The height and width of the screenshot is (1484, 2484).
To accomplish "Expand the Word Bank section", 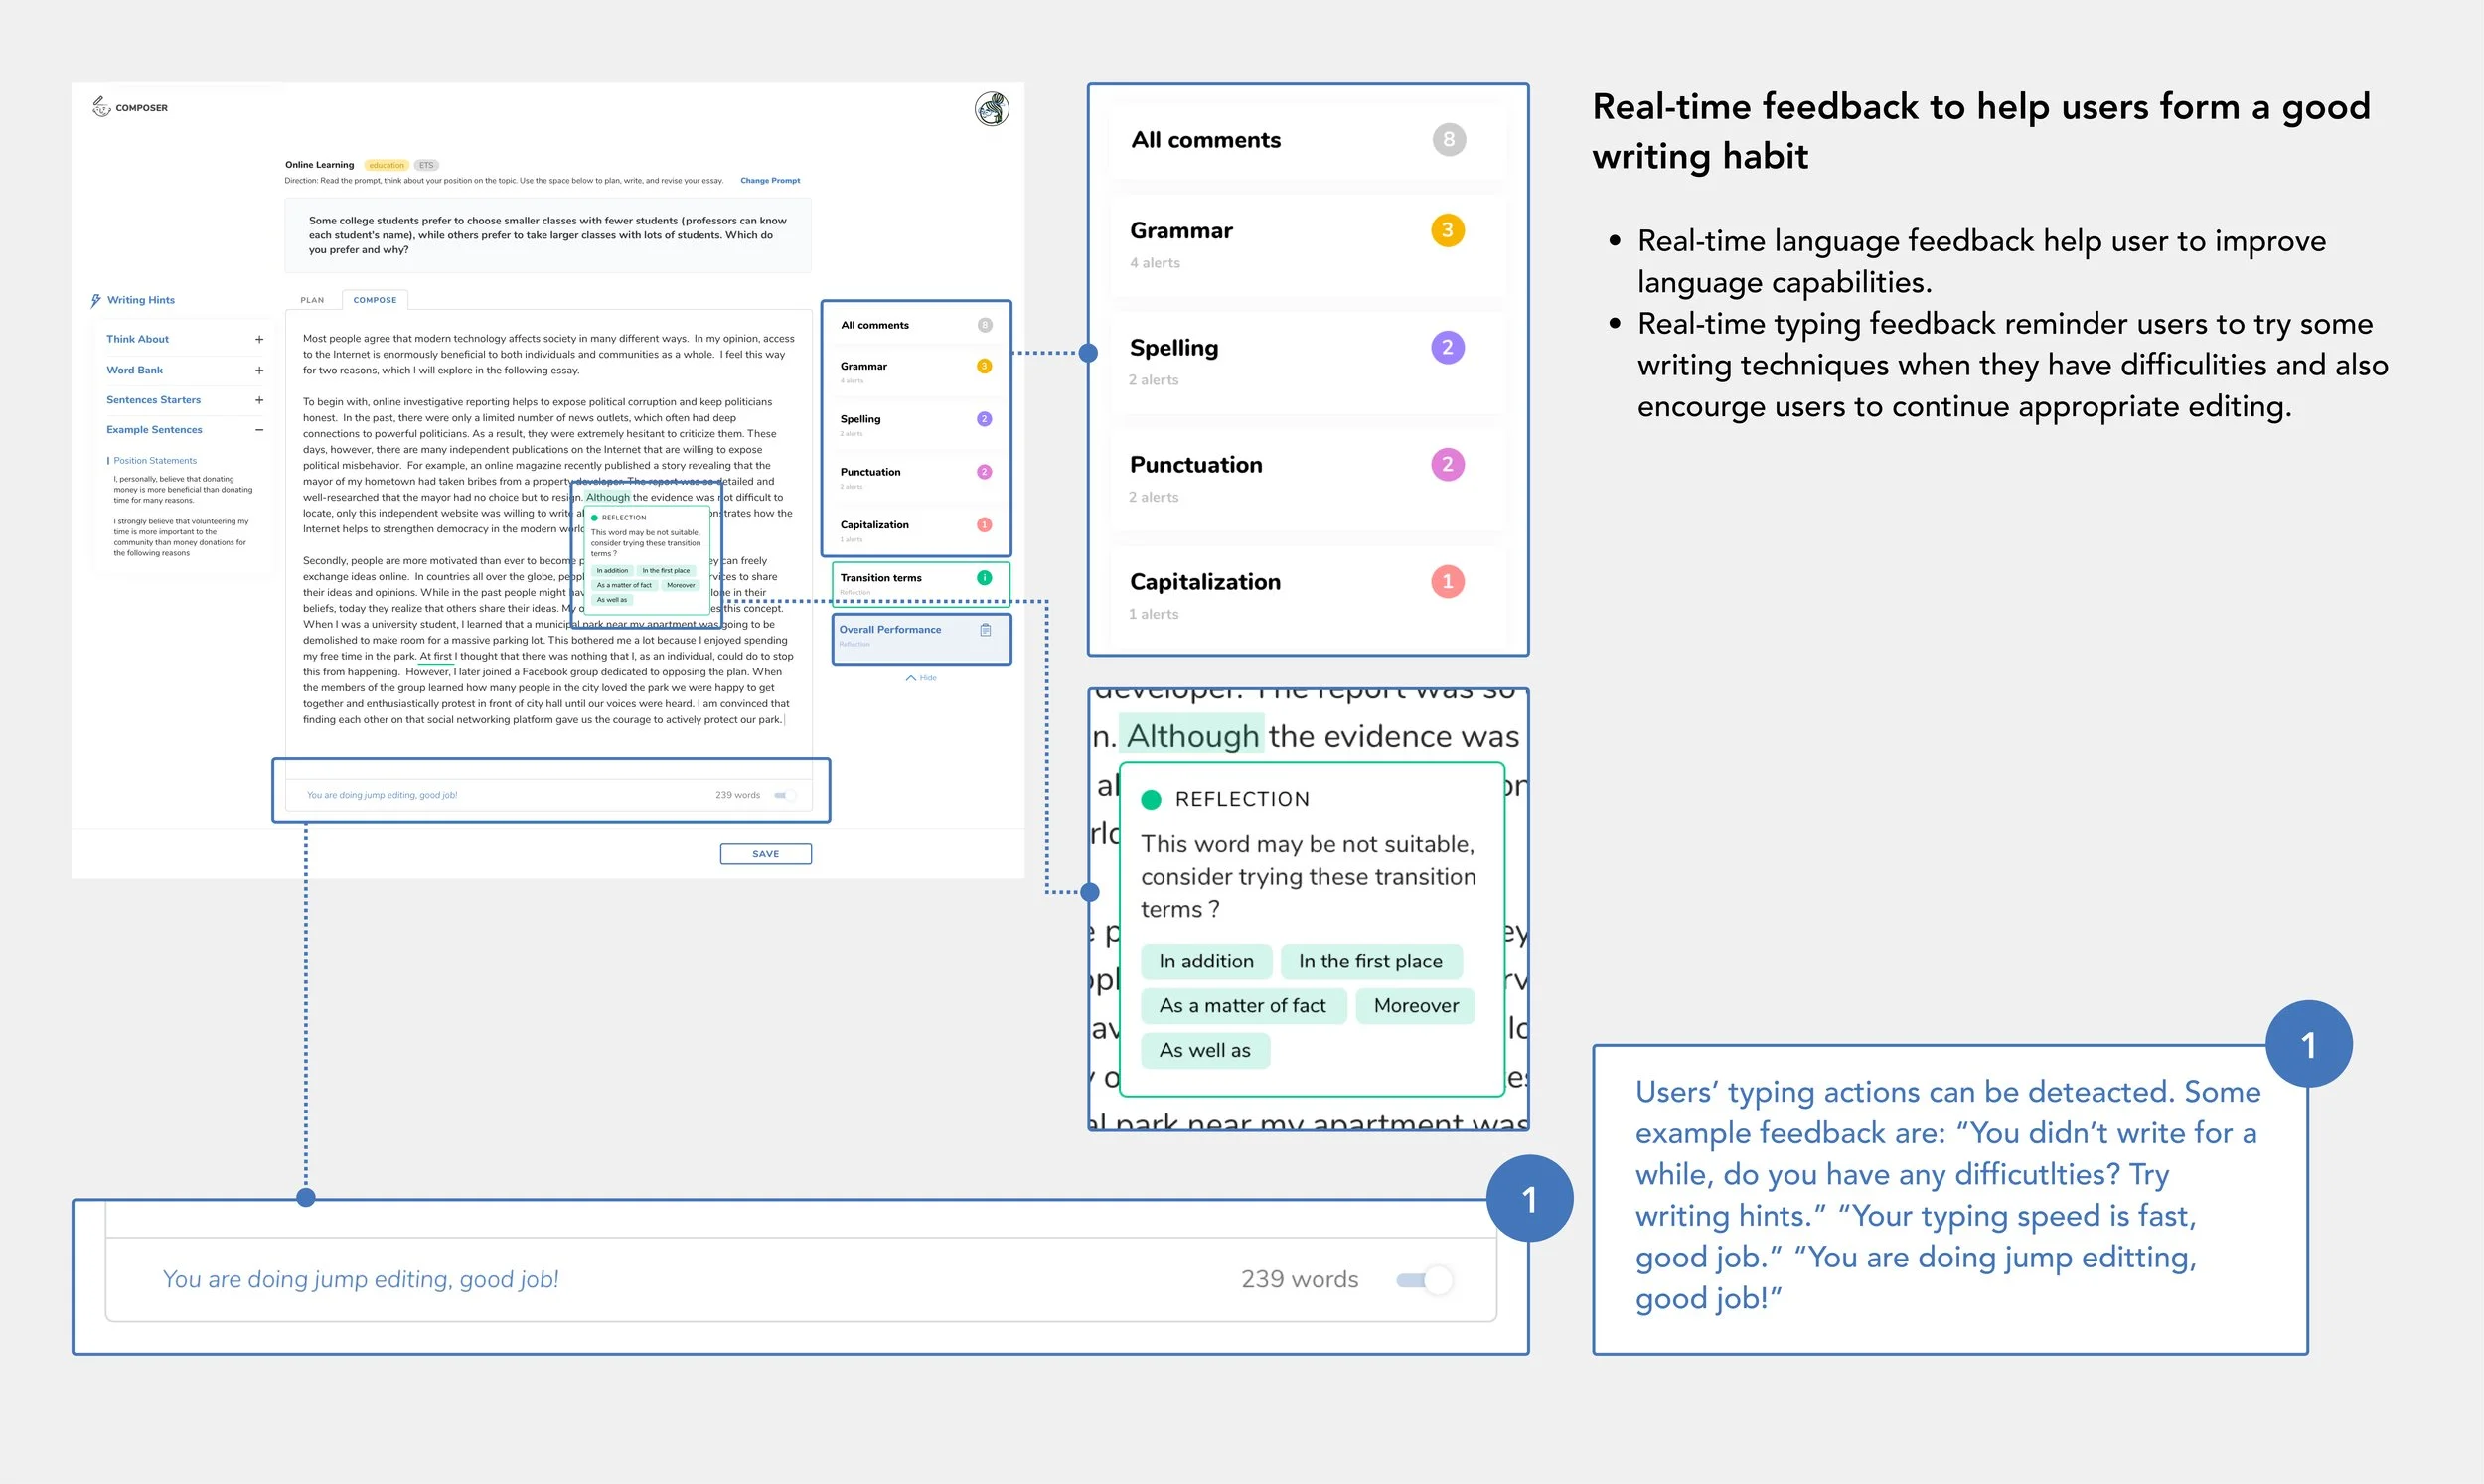I will point(259,370).
